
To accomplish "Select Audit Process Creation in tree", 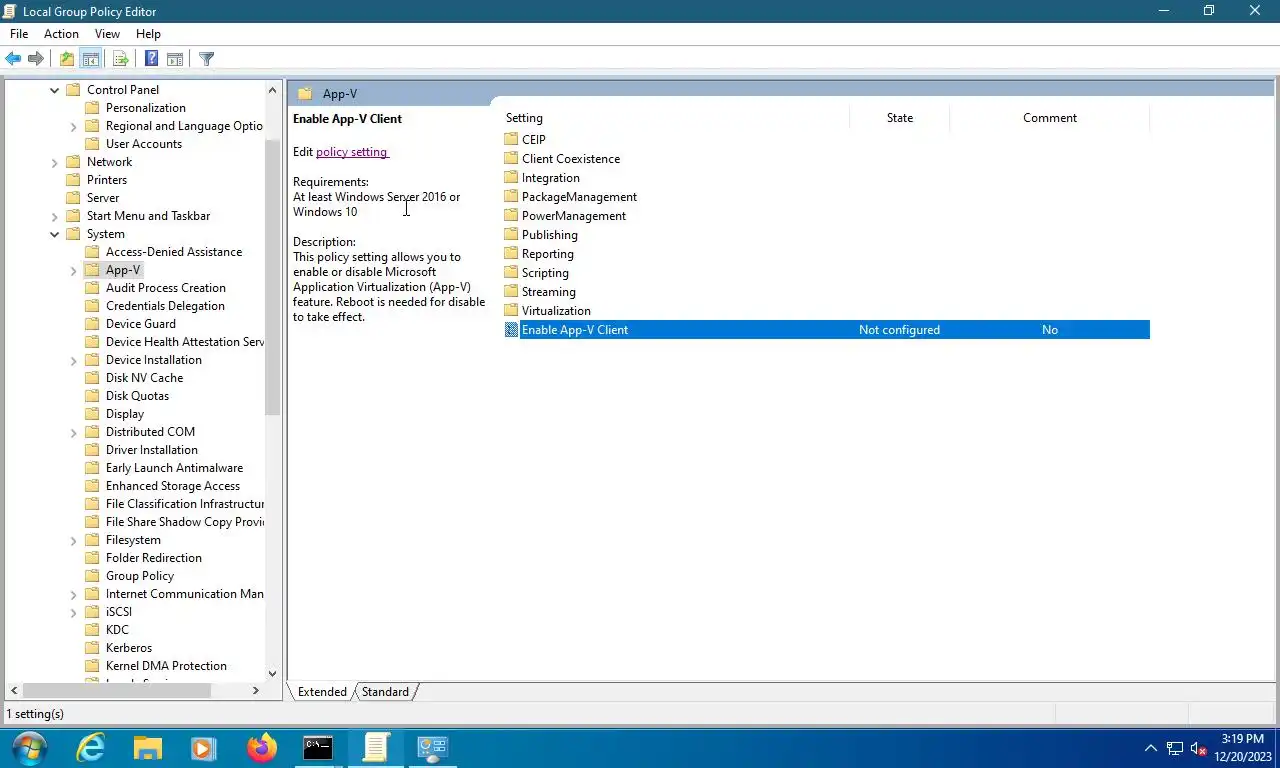I will (x=166, y=288).
